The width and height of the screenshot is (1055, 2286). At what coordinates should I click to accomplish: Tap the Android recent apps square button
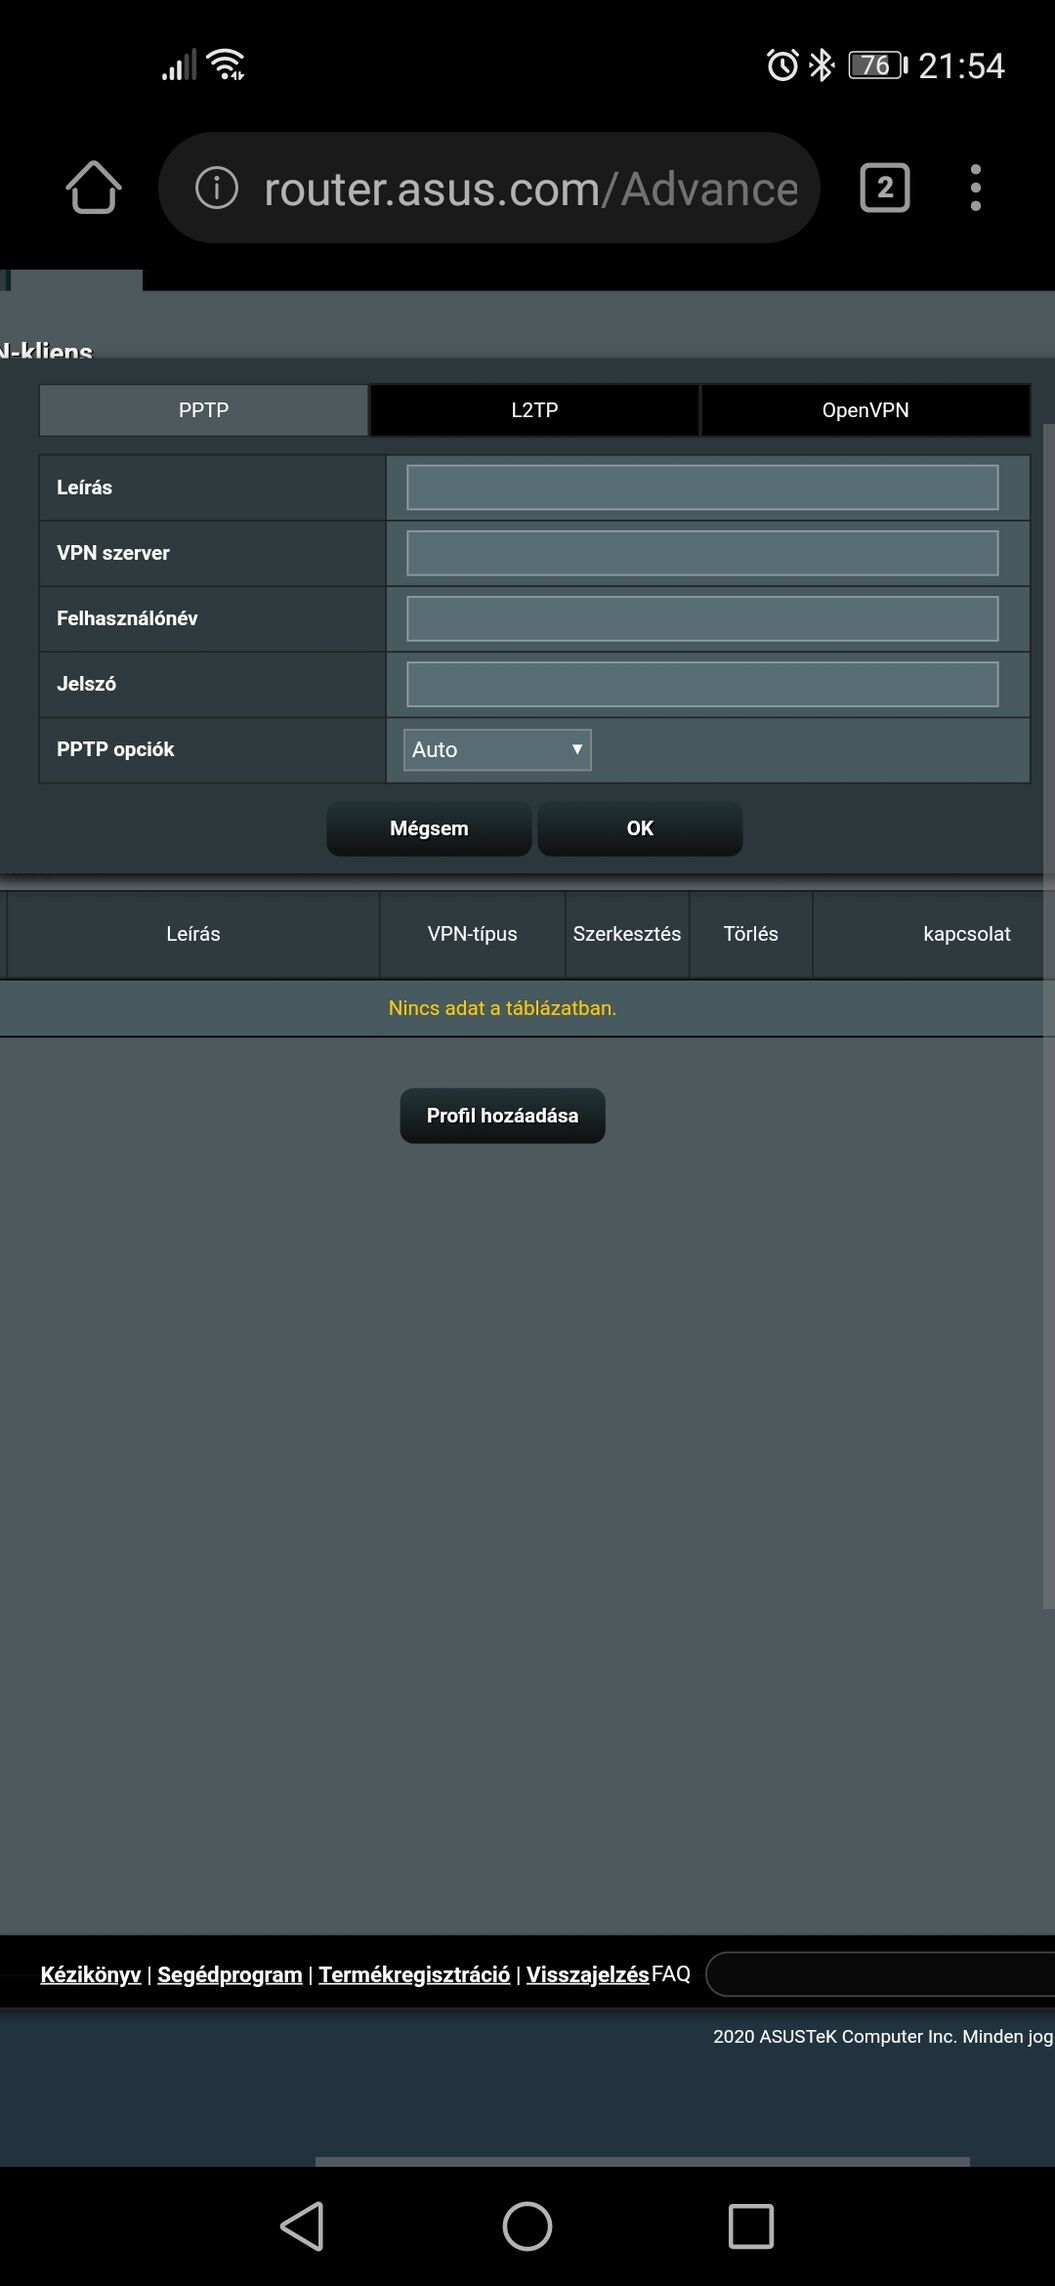tap(751, 2226)
